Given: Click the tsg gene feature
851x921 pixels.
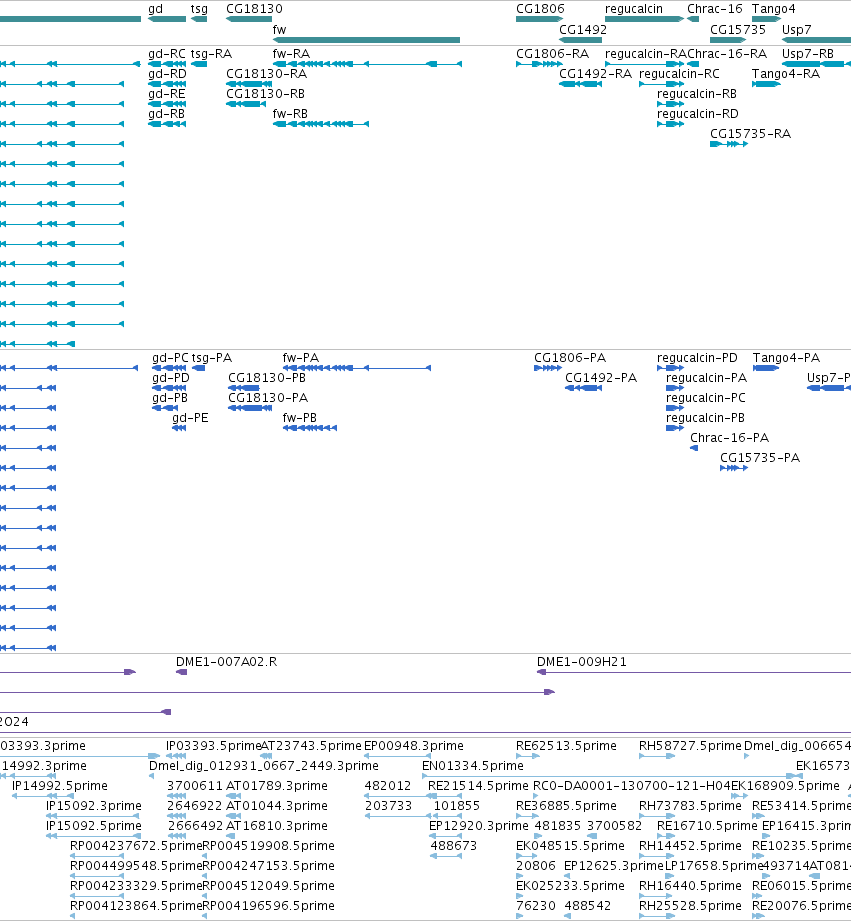Looking at the screenshot, I should pyautogui.click(x=199, y=19).
